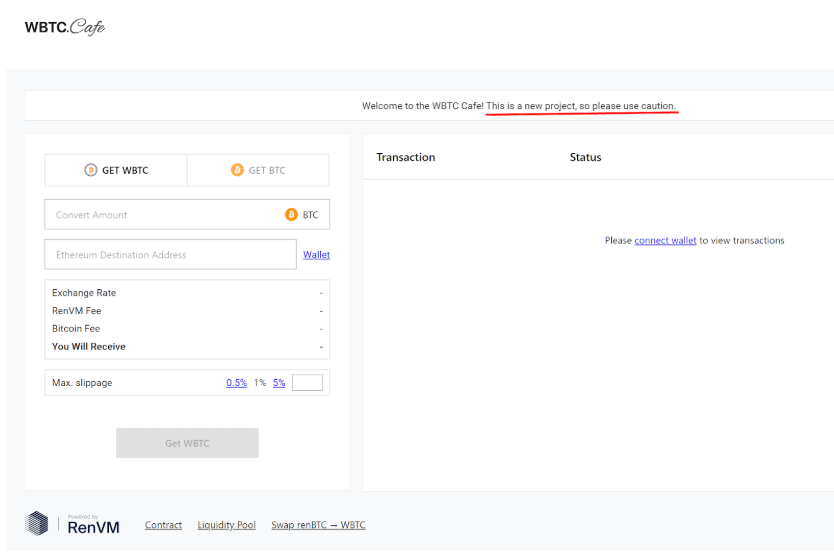Image resolution: width=834 pixels, height=555 pixels.
Task: Click the RenVM cube logo in footer
Action: click(37, 523)
